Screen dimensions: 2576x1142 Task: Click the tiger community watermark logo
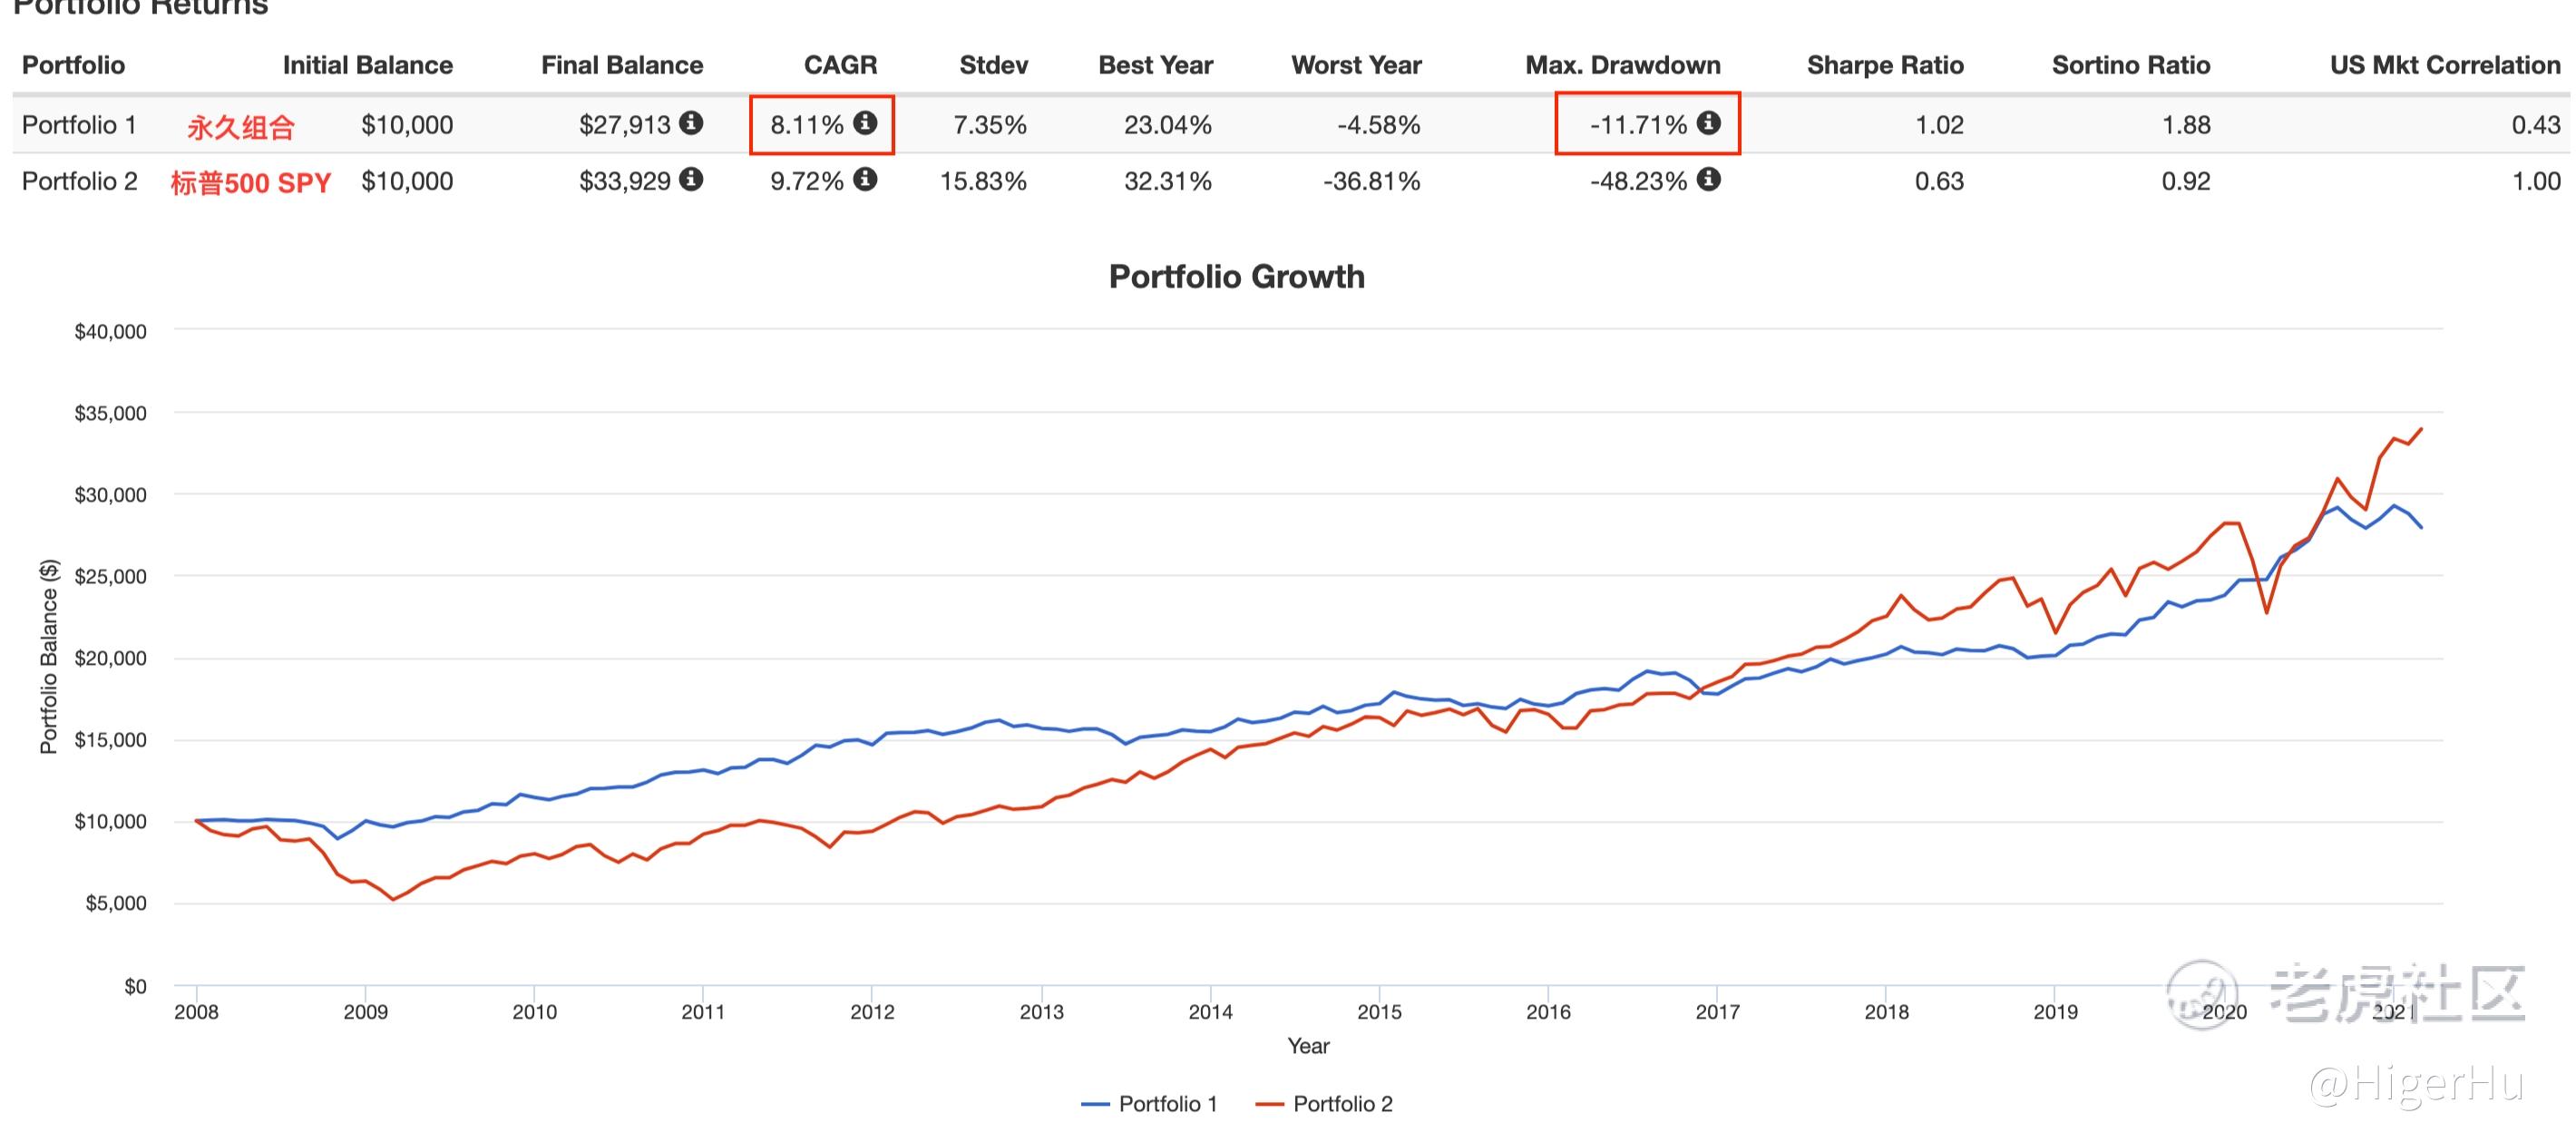click(2201, 993)
